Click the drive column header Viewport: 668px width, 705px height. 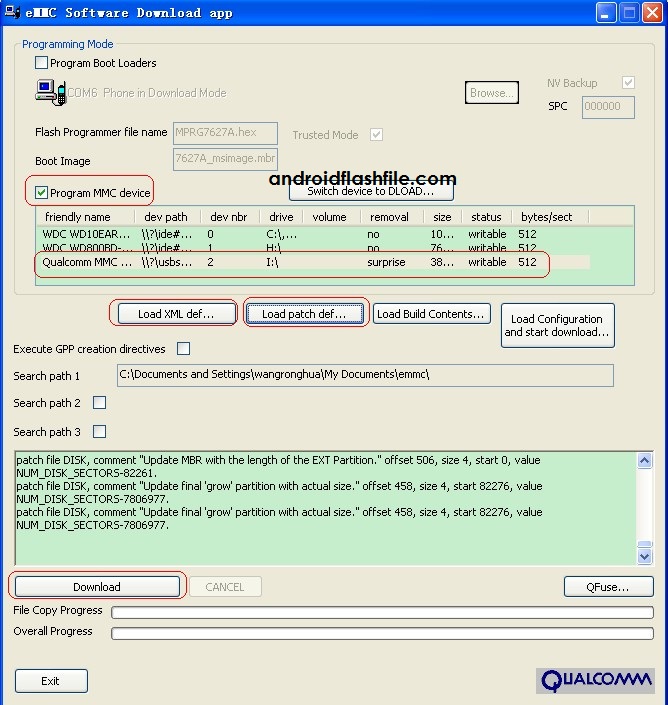[281, 217]
